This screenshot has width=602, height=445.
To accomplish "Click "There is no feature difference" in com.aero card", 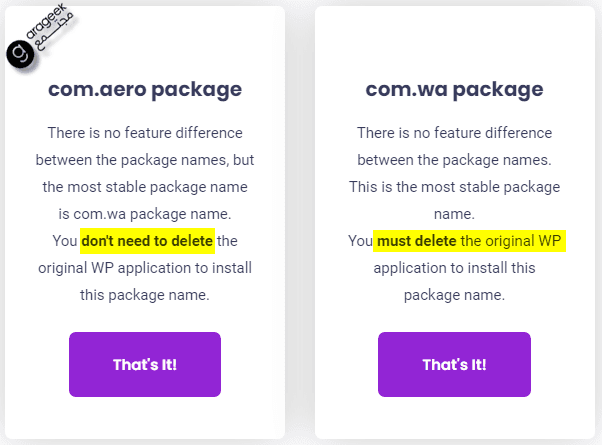I will (x=145, y=133).
